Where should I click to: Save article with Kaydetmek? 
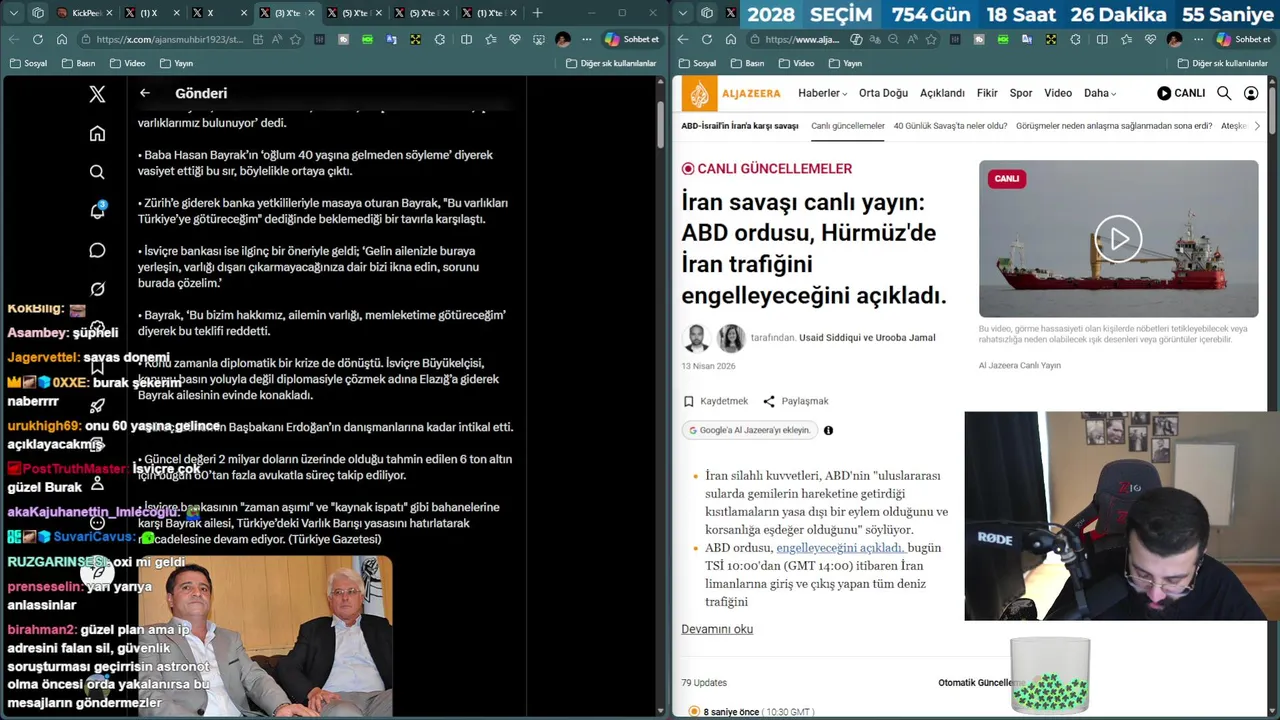pyautogui.click(x=716, y=401)
